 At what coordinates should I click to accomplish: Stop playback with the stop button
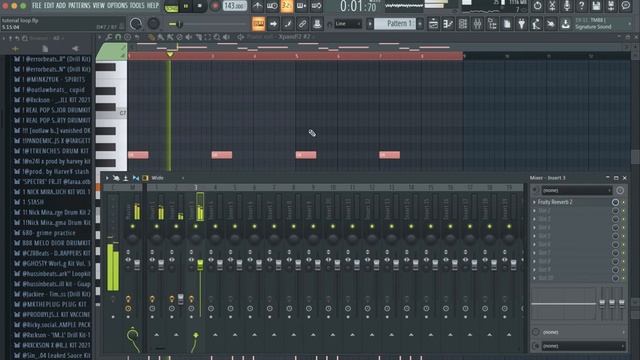click(x=200, y=6)
